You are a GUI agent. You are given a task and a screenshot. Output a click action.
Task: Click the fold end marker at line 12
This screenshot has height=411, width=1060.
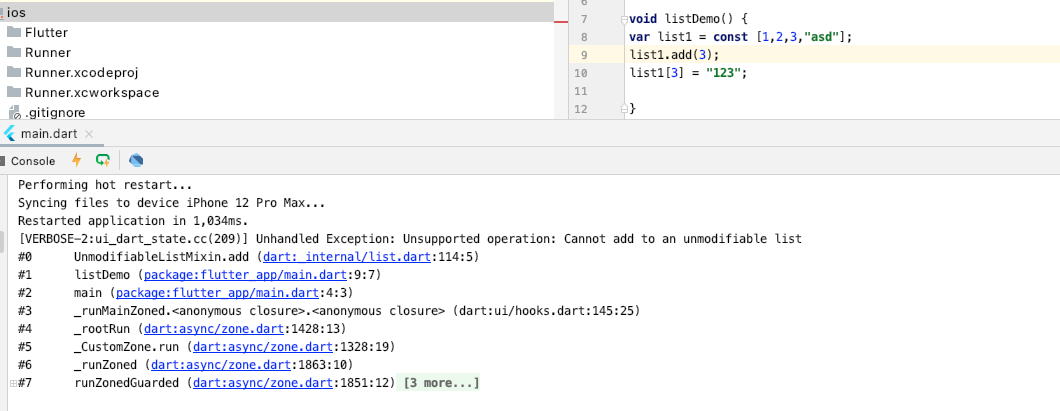coord(625,109)
